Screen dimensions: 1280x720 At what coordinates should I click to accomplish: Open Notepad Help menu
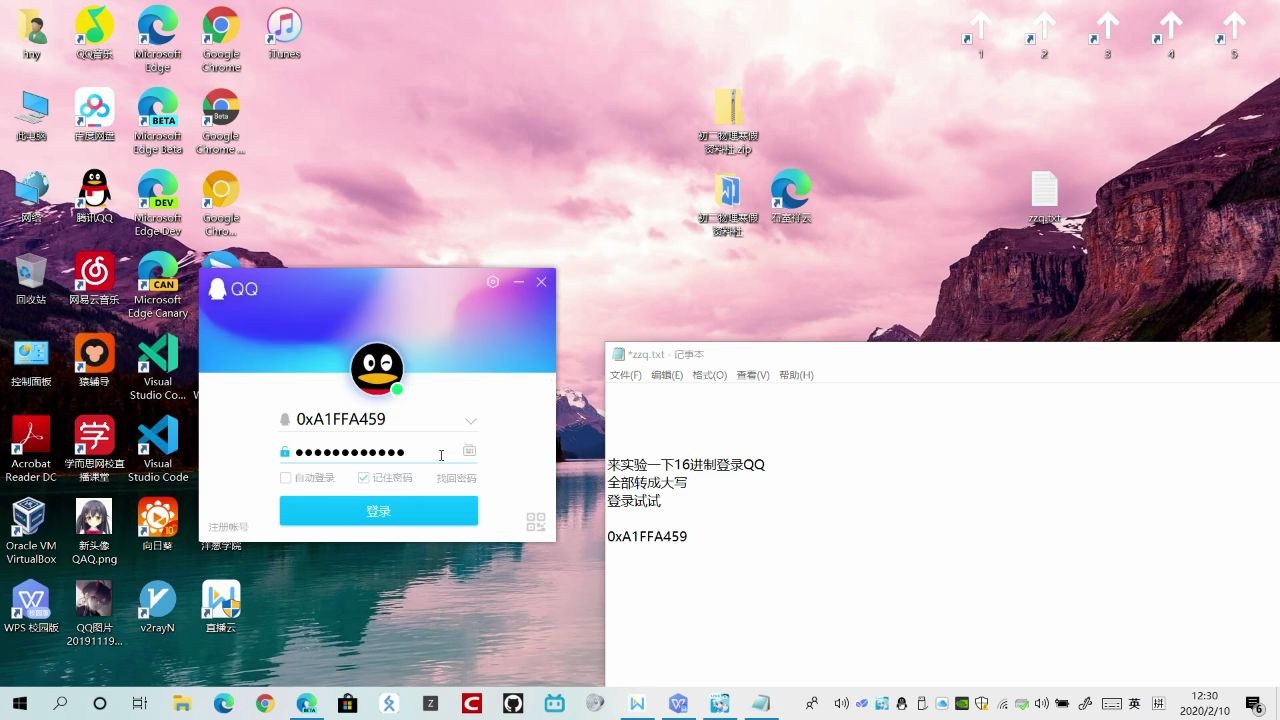coord(796,375)
